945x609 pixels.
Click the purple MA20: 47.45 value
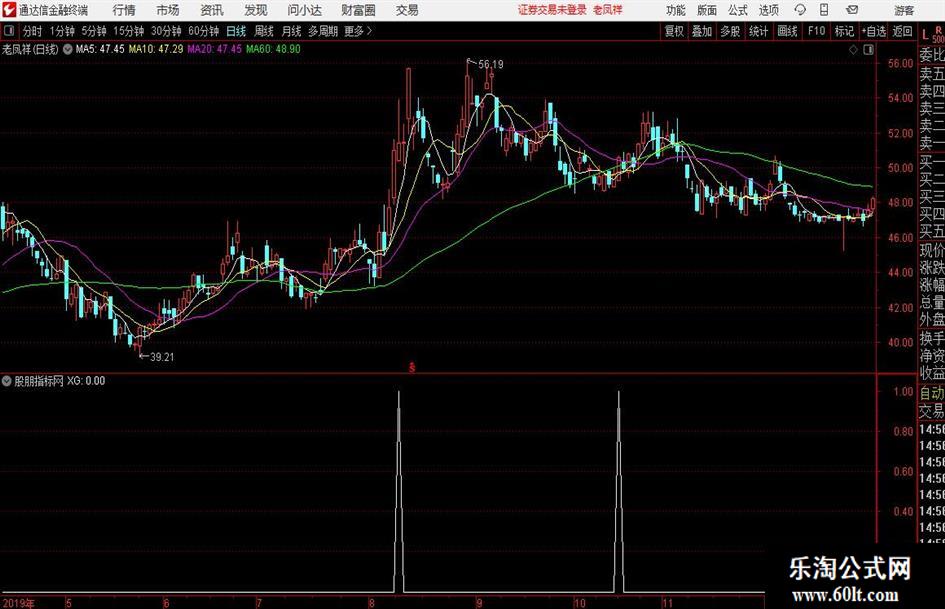point(215,49)
